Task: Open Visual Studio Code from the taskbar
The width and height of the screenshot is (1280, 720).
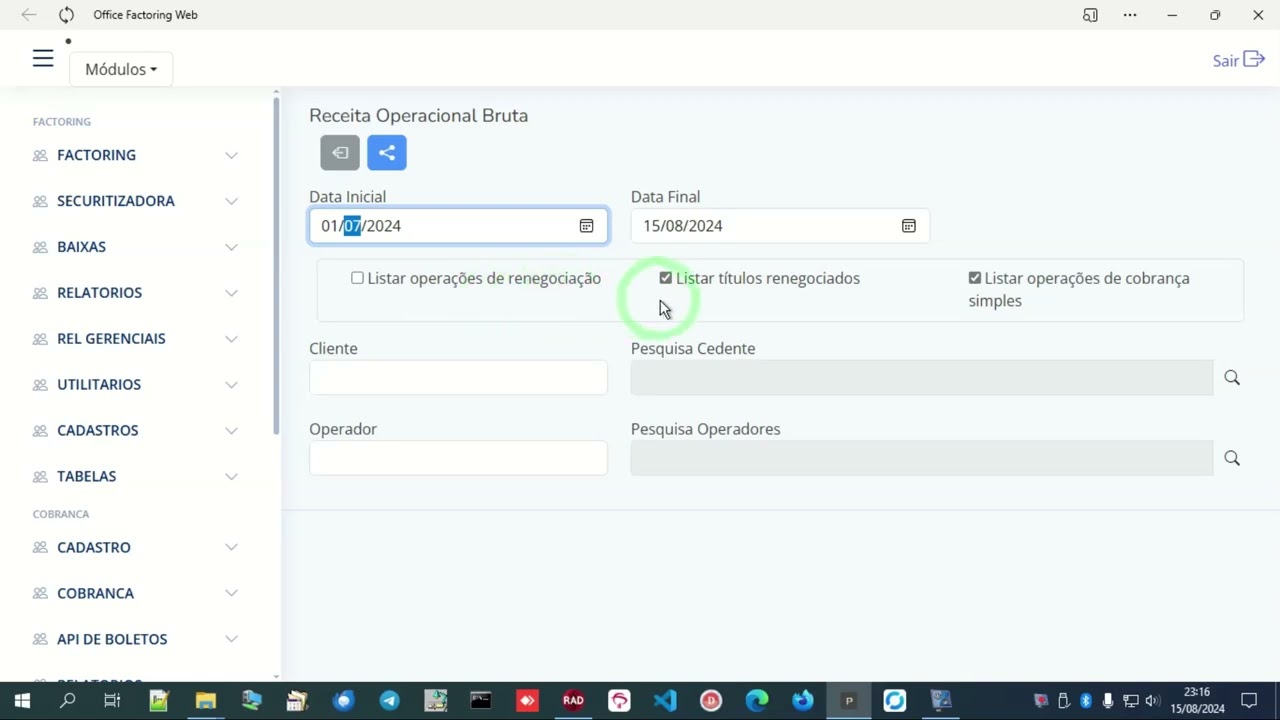Action: 665,701
